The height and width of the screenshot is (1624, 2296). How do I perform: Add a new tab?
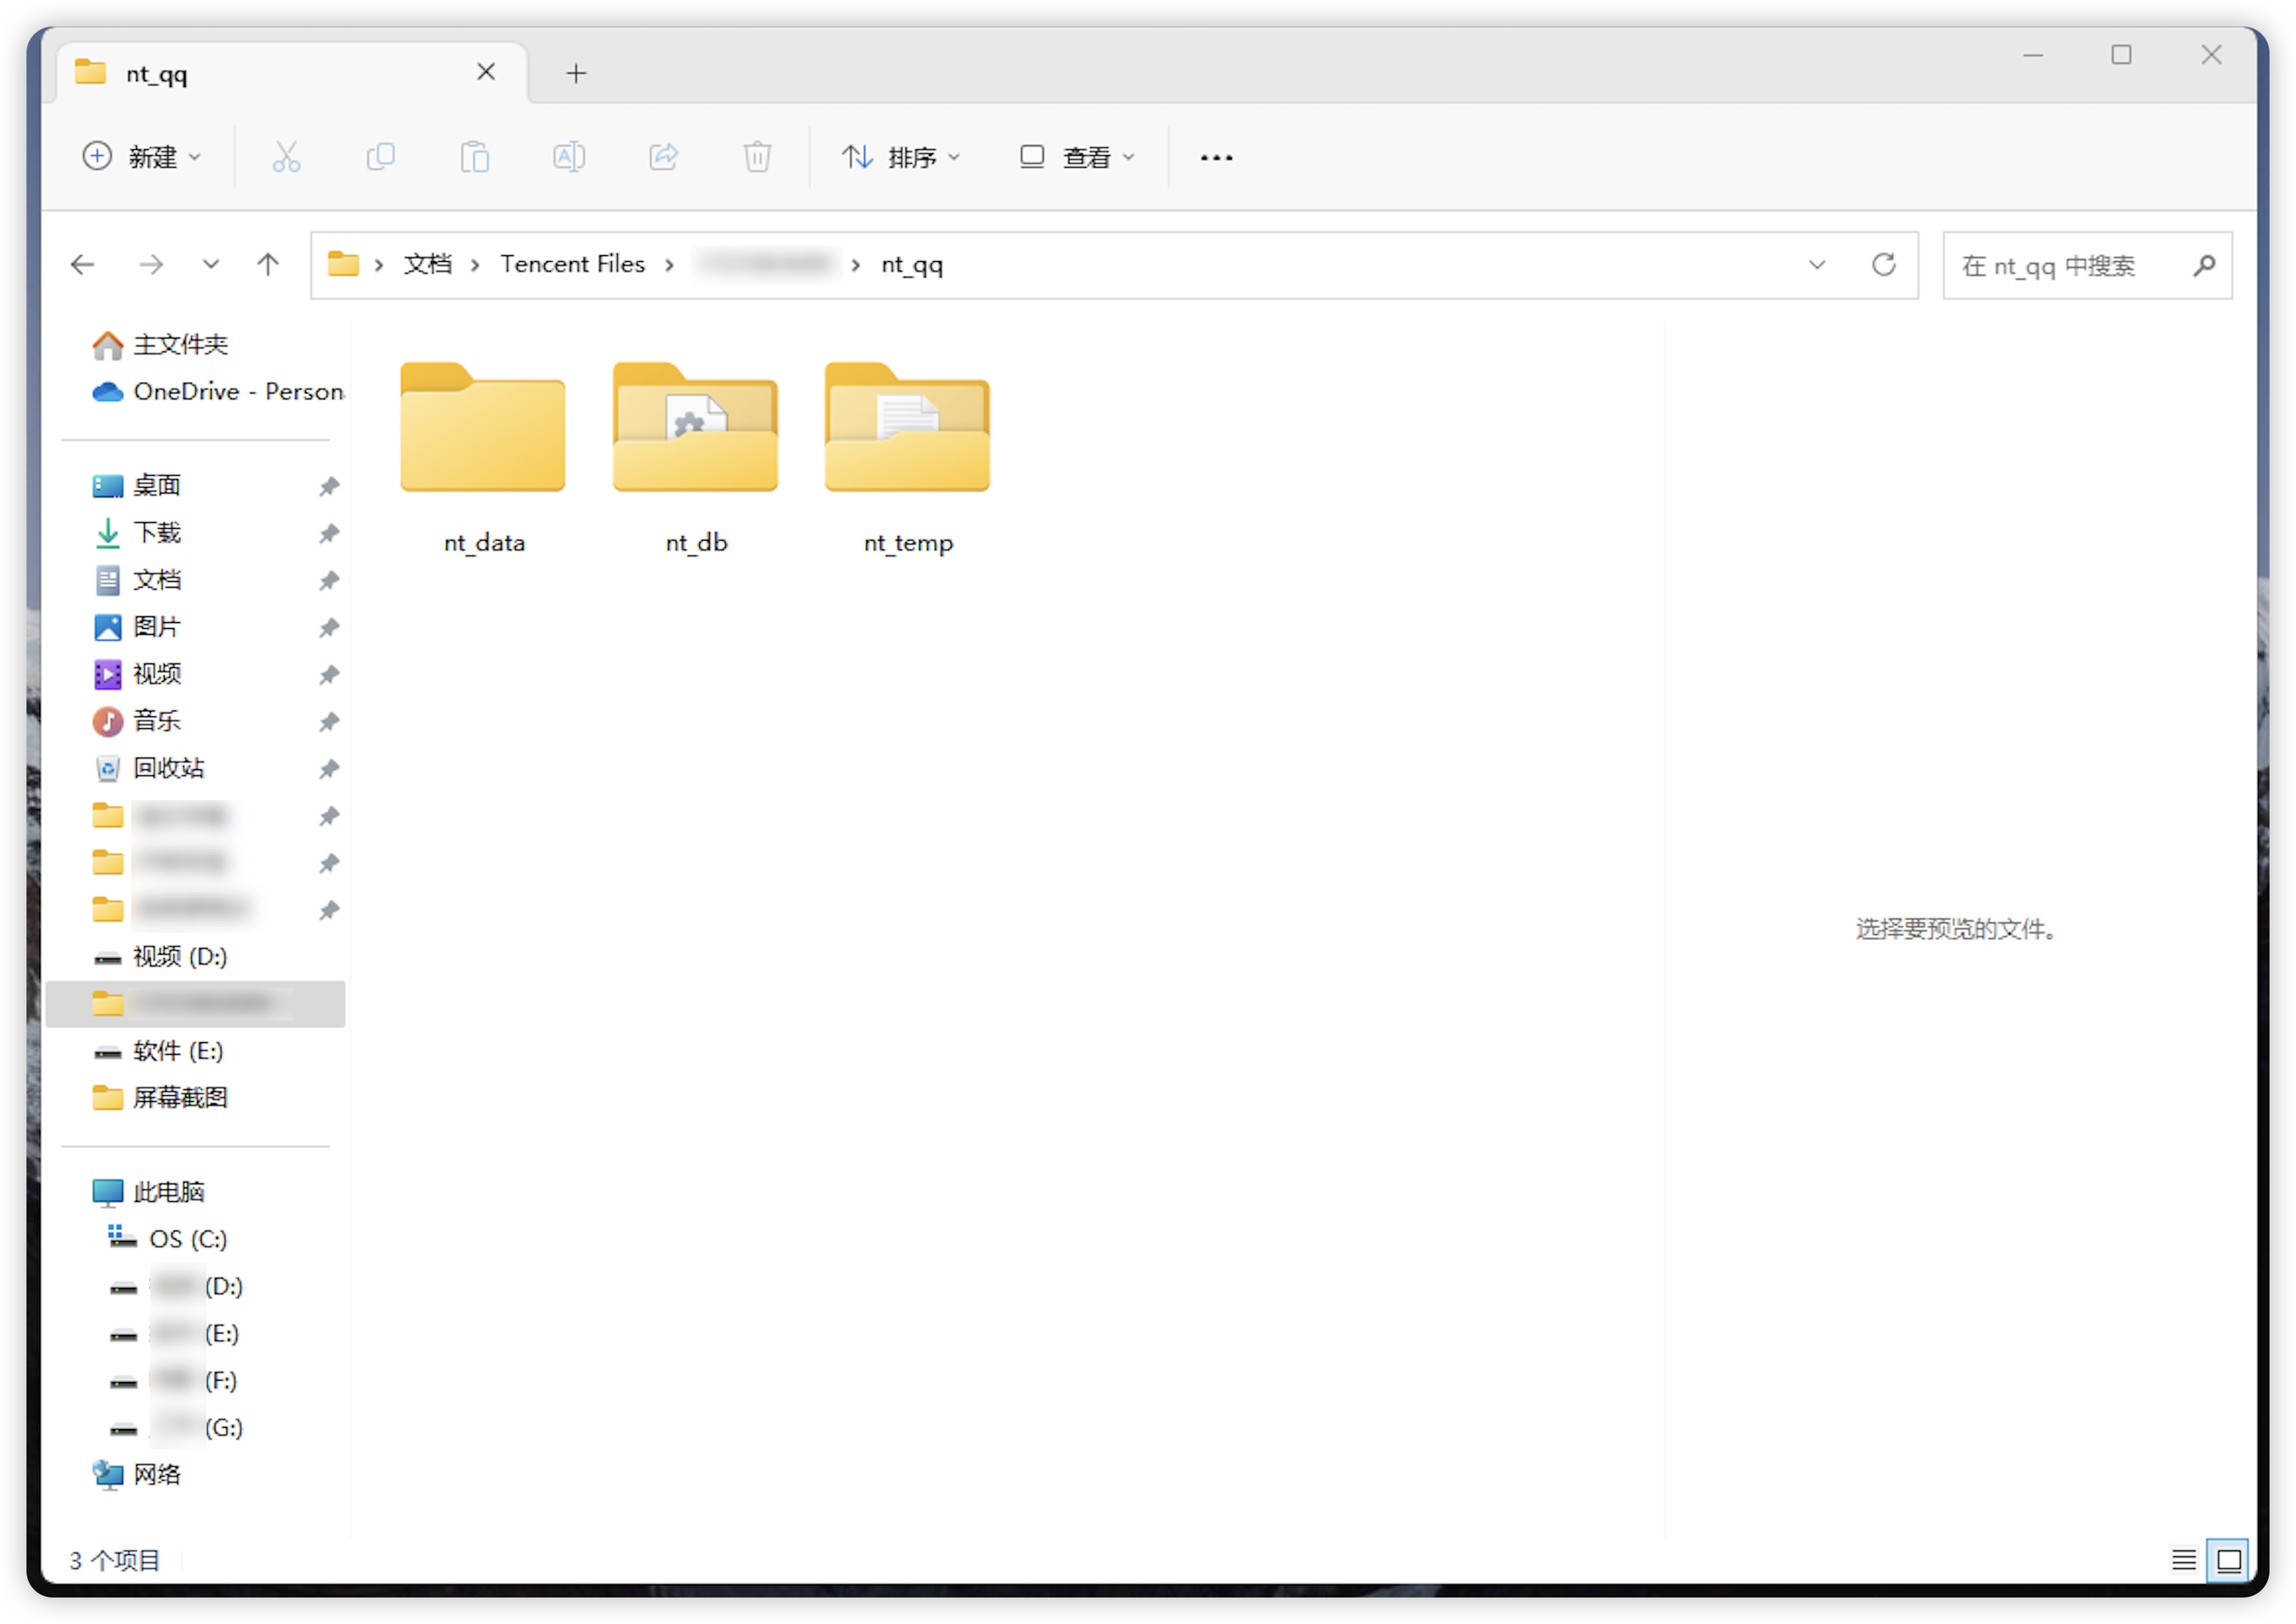[576, 73]
